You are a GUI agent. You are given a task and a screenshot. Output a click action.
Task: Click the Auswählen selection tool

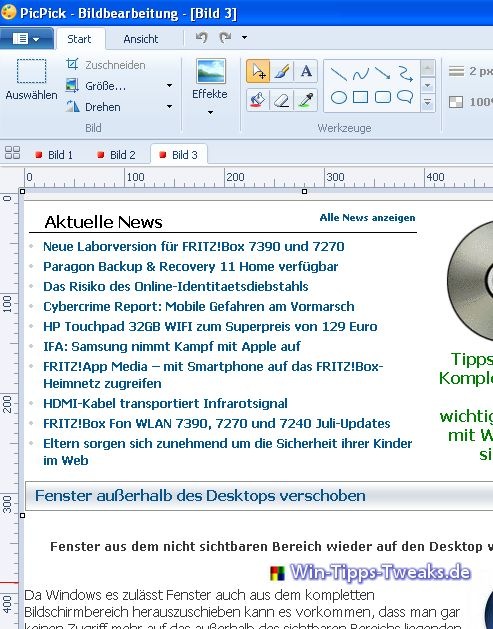[31, 79]
